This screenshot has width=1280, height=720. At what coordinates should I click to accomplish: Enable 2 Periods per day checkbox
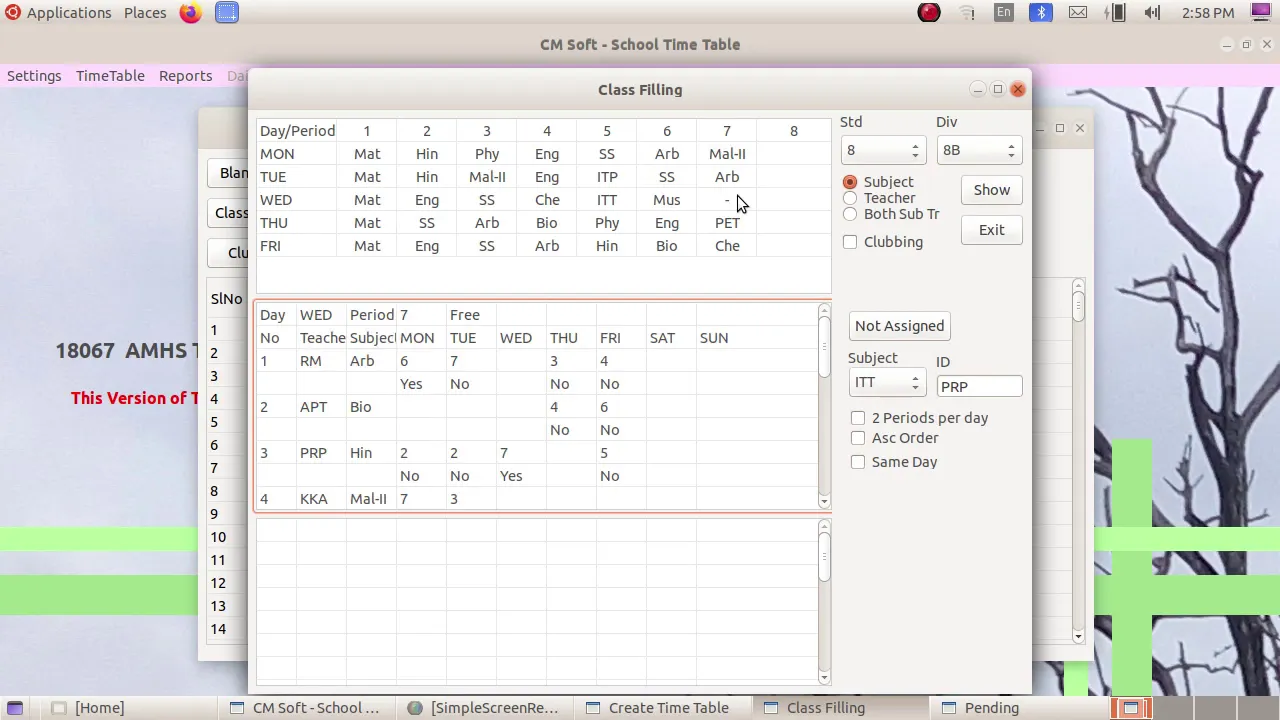pos(858,418)
